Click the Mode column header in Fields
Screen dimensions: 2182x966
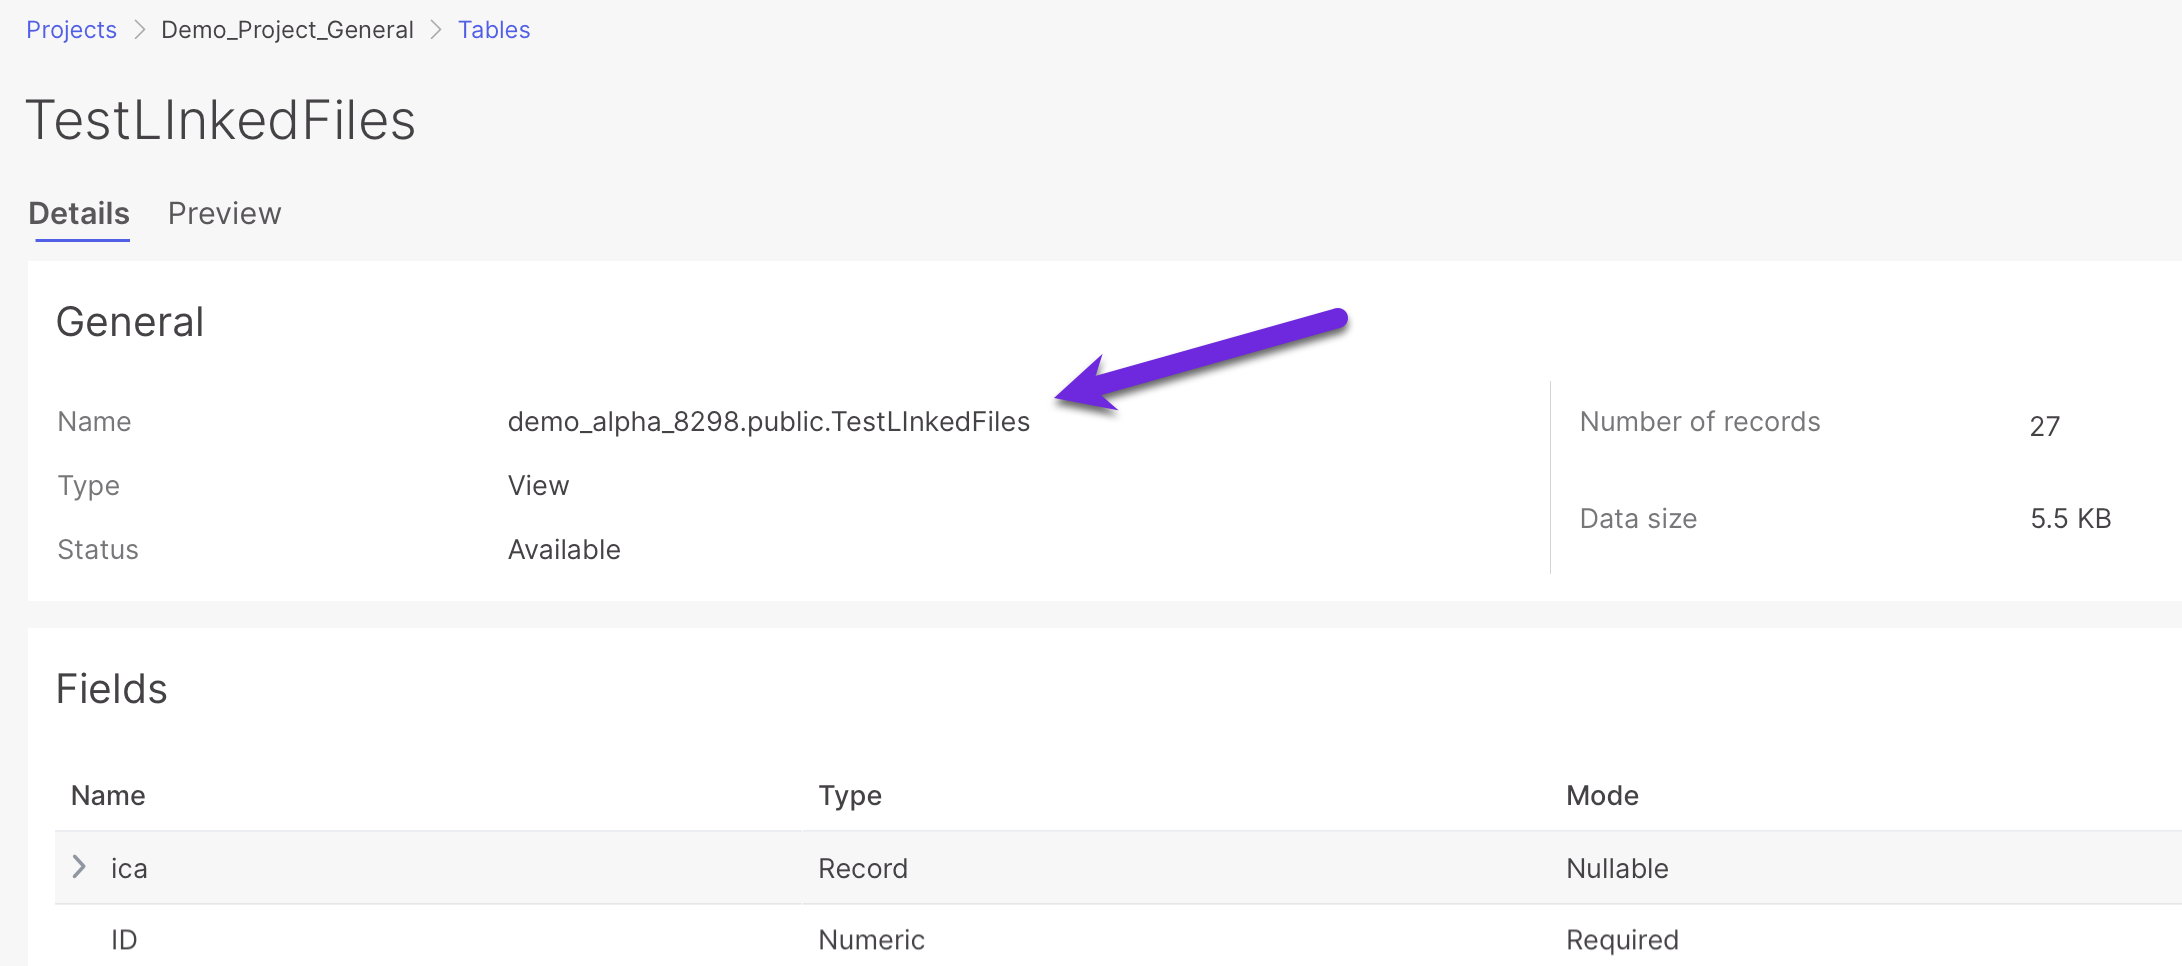pyautogui.click(x=1602, y=796)
